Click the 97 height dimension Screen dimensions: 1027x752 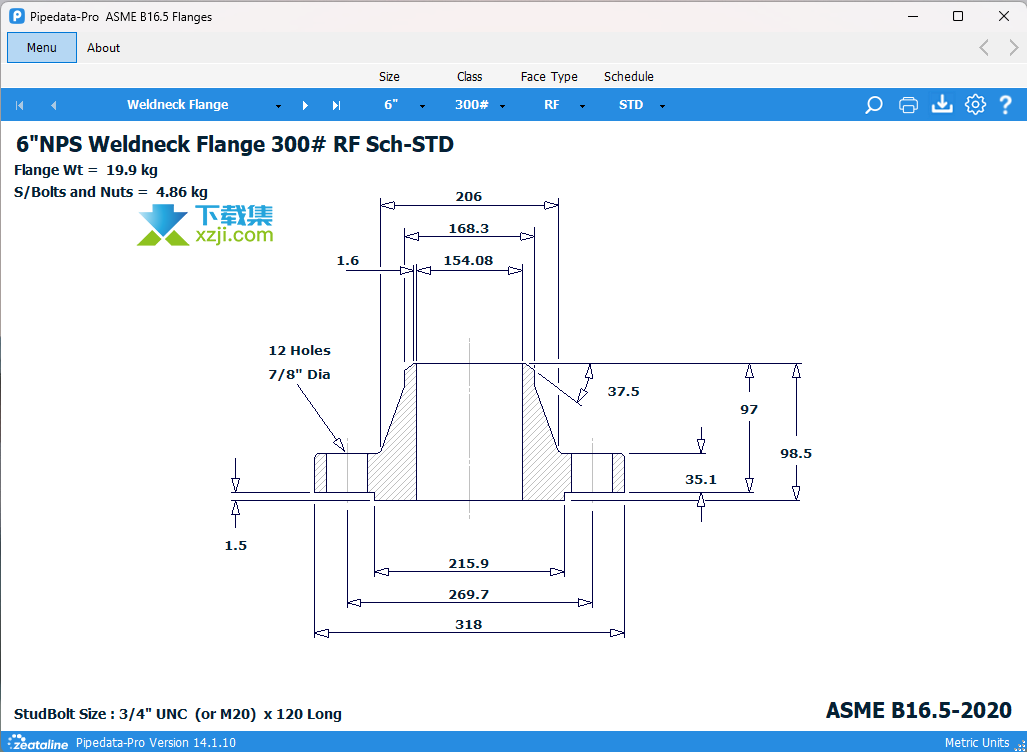(x=749, y=409)
